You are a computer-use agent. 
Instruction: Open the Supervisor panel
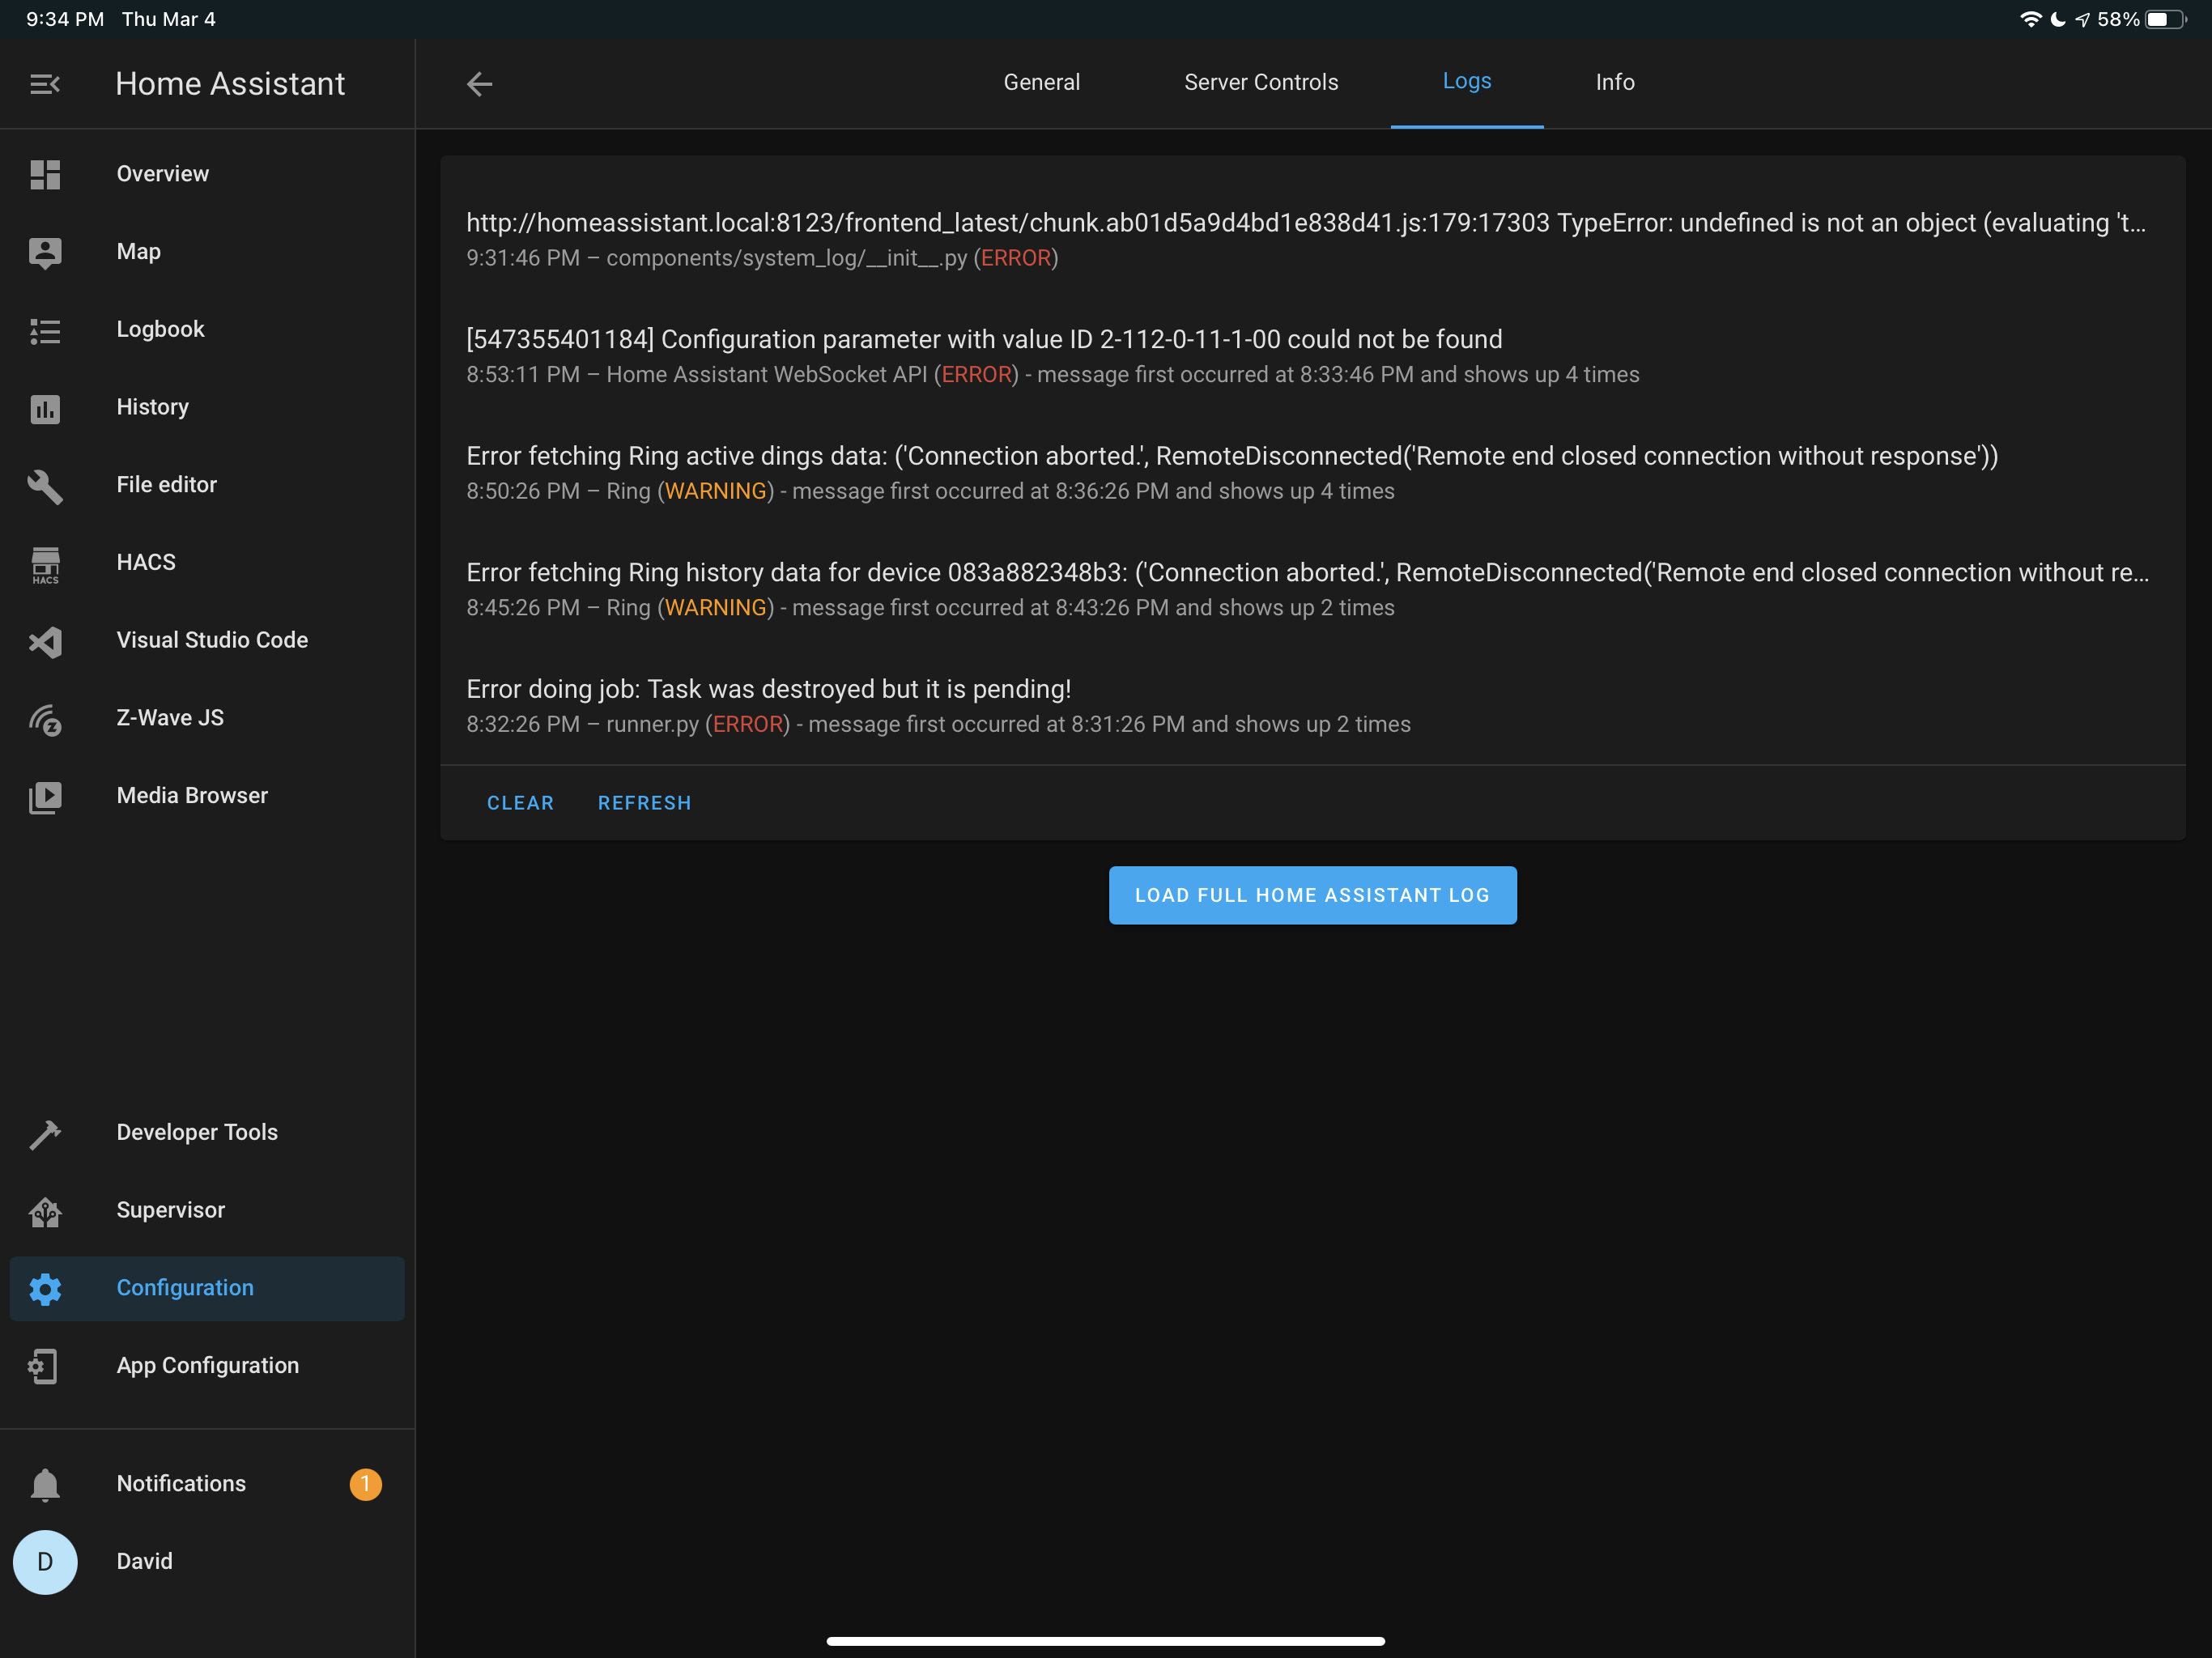point(171,1210)
